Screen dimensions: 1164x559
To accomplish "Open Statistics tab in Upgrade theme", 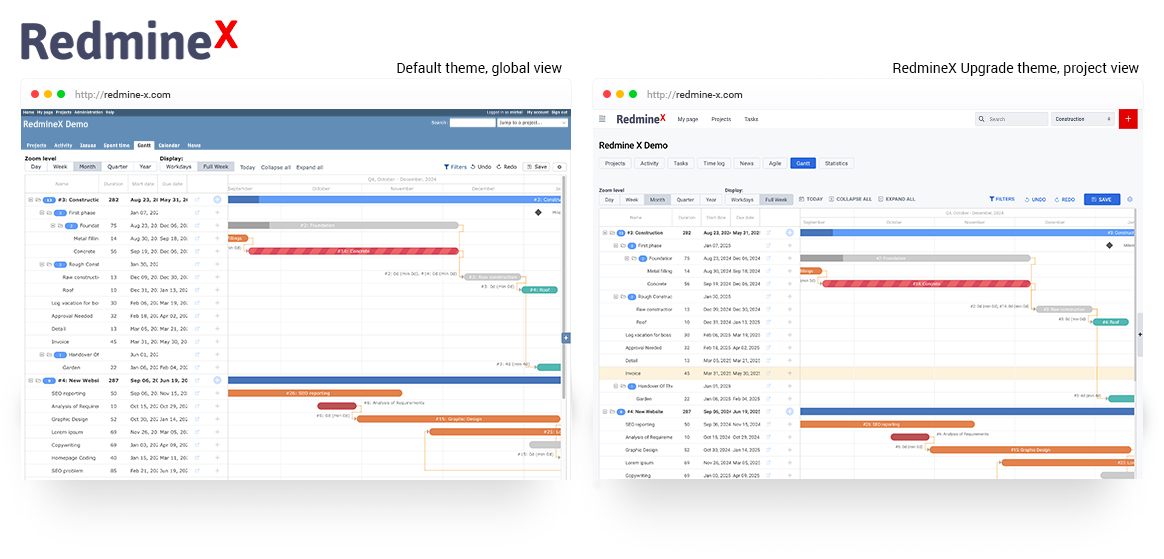I will coord(836,163).
